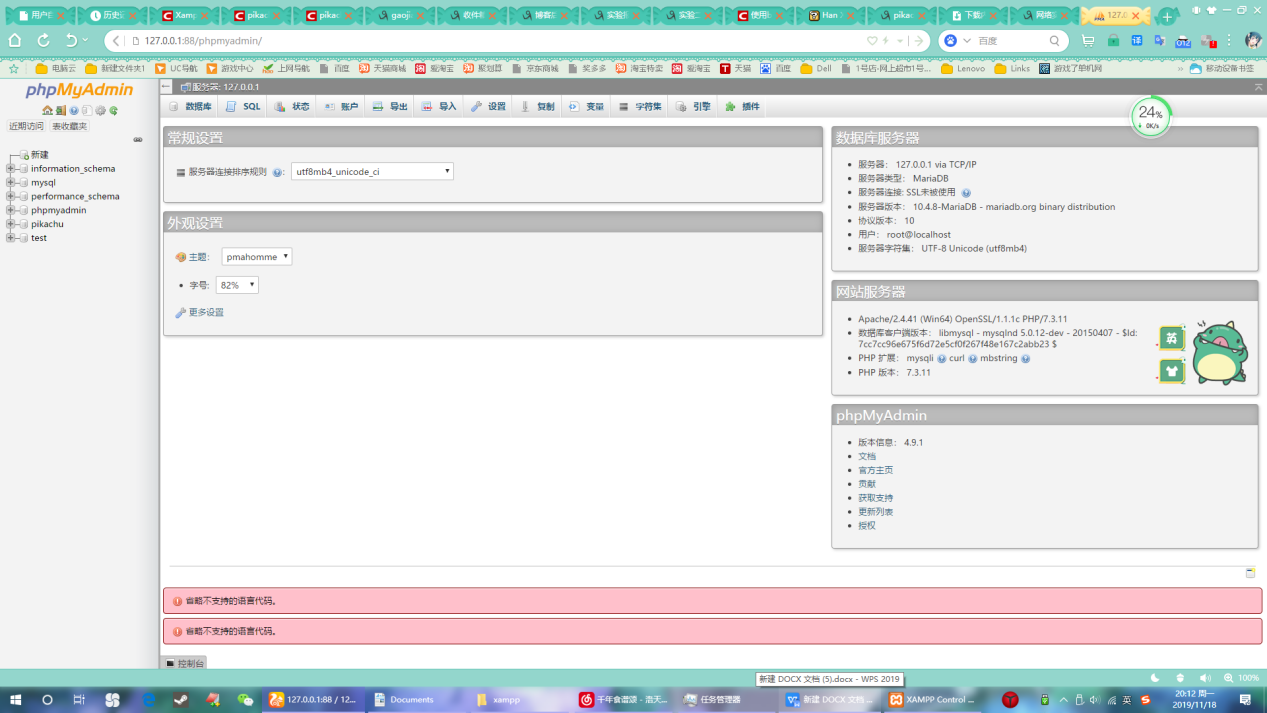This screenshot has height=713, width=1267.
Task: Click the 24% network speed widget
Action: [1151, 117]
